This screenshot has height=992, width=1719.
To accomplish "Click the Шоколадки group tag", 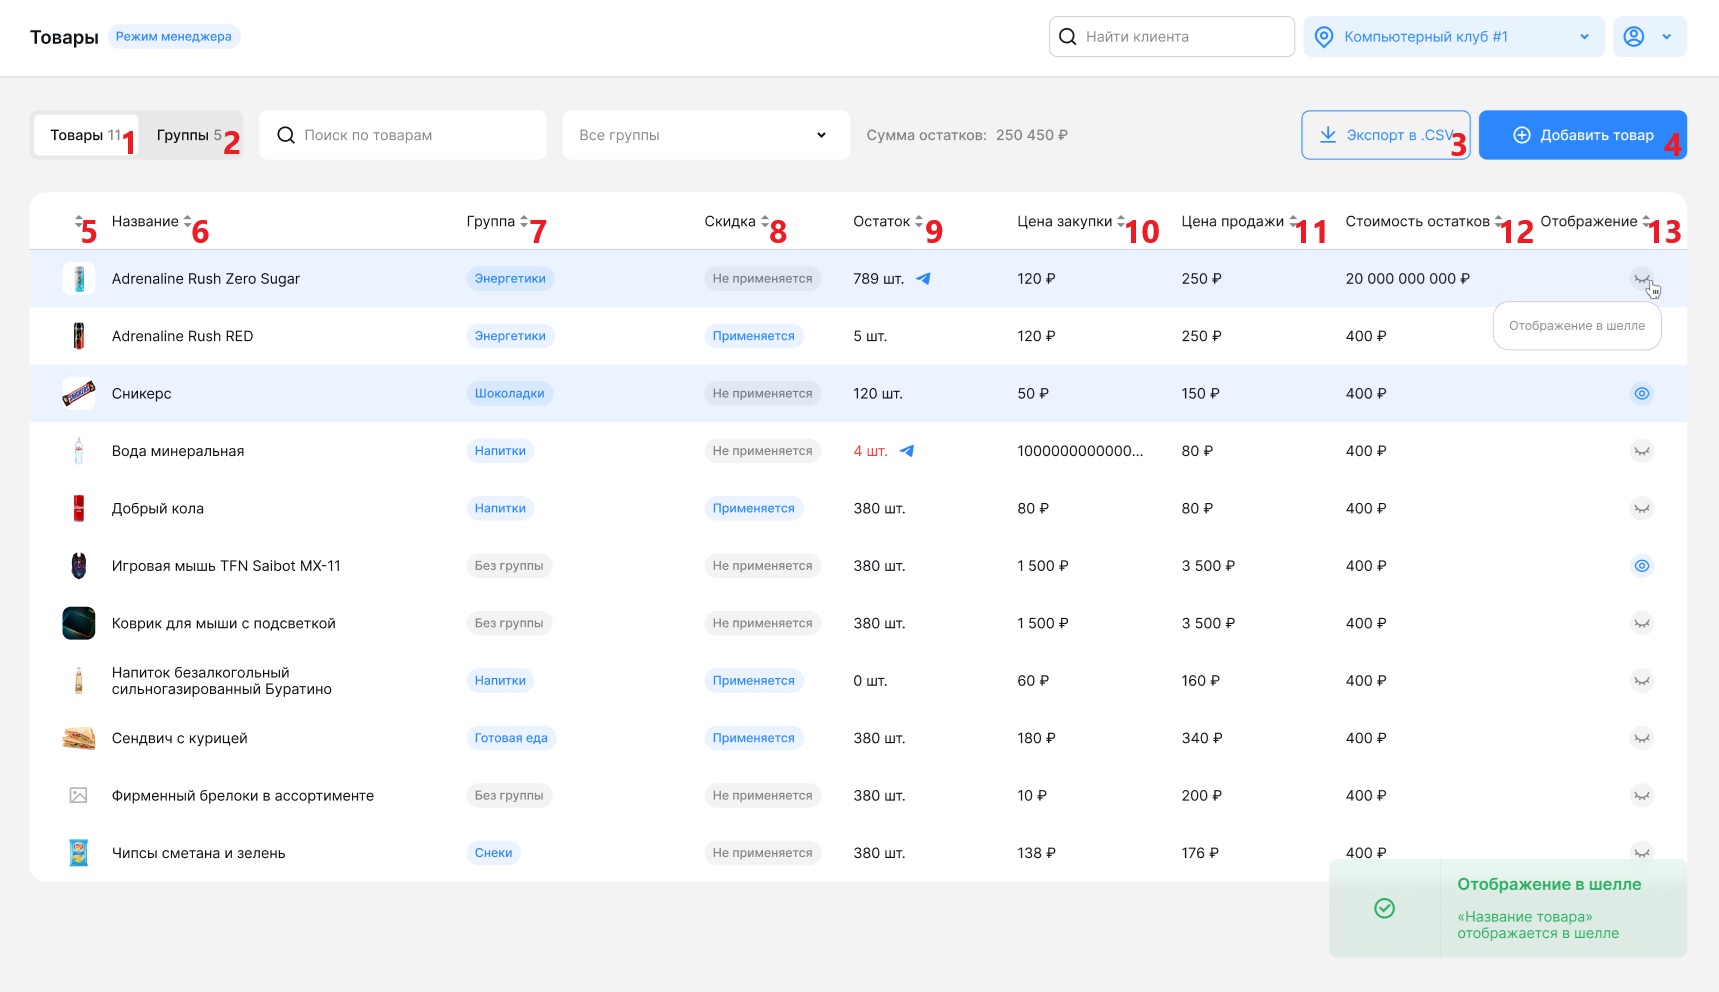I will 510,394.
